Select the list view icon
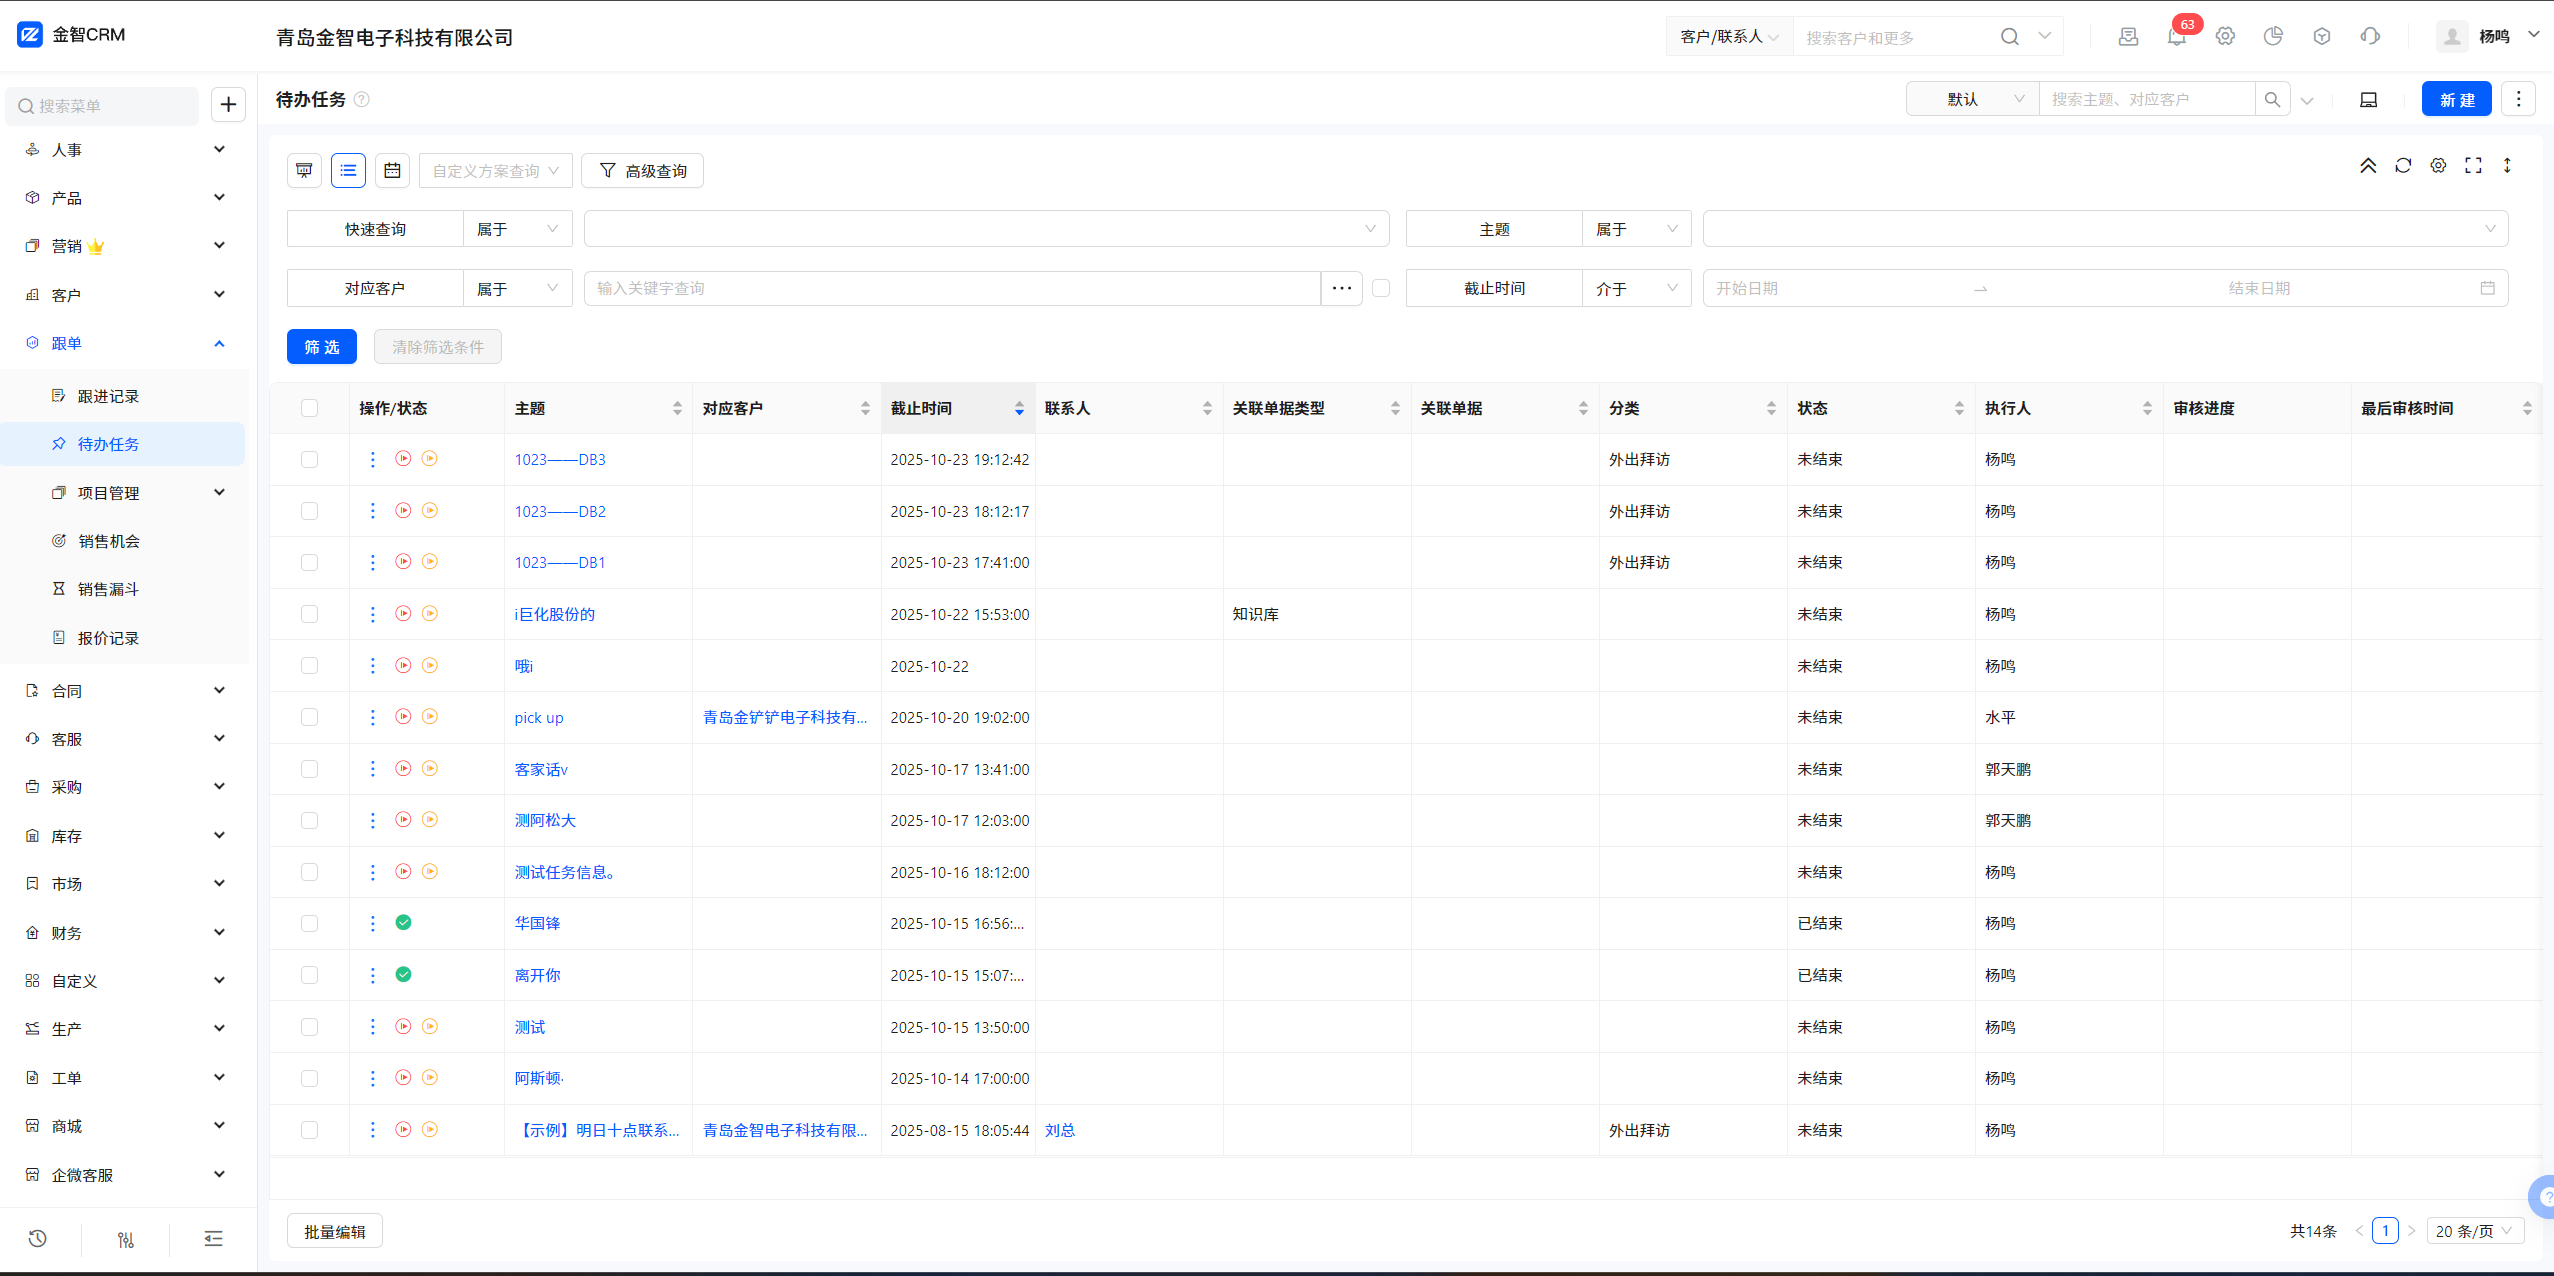 pyautogui.click(x=348, y=171)
